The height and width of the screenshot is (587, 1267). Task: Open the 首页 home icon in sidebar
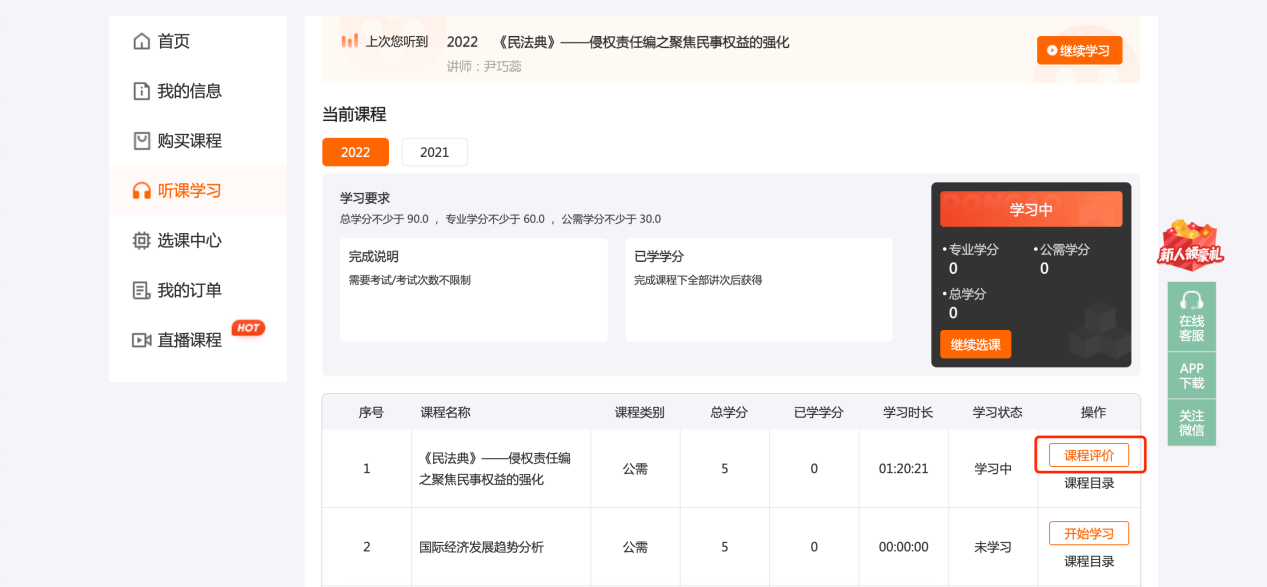tap(141, 41)
